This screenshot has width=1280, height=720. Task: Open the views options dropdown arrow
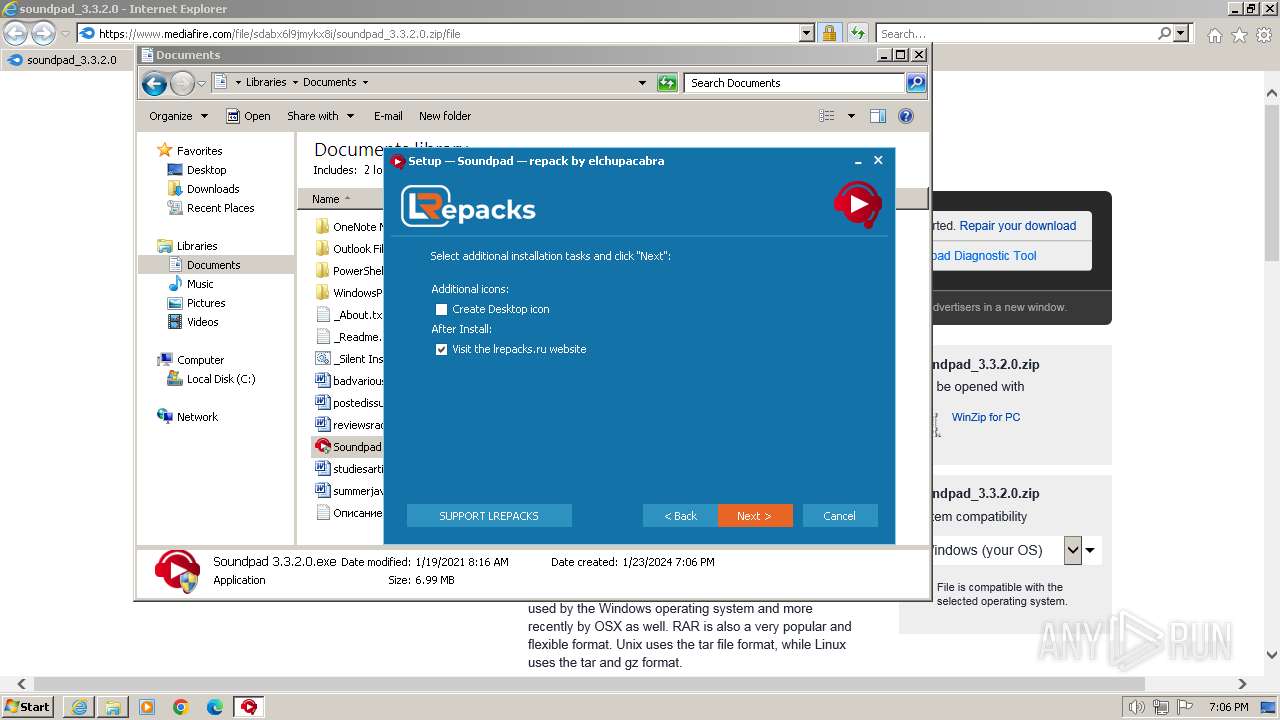(851, 116)
